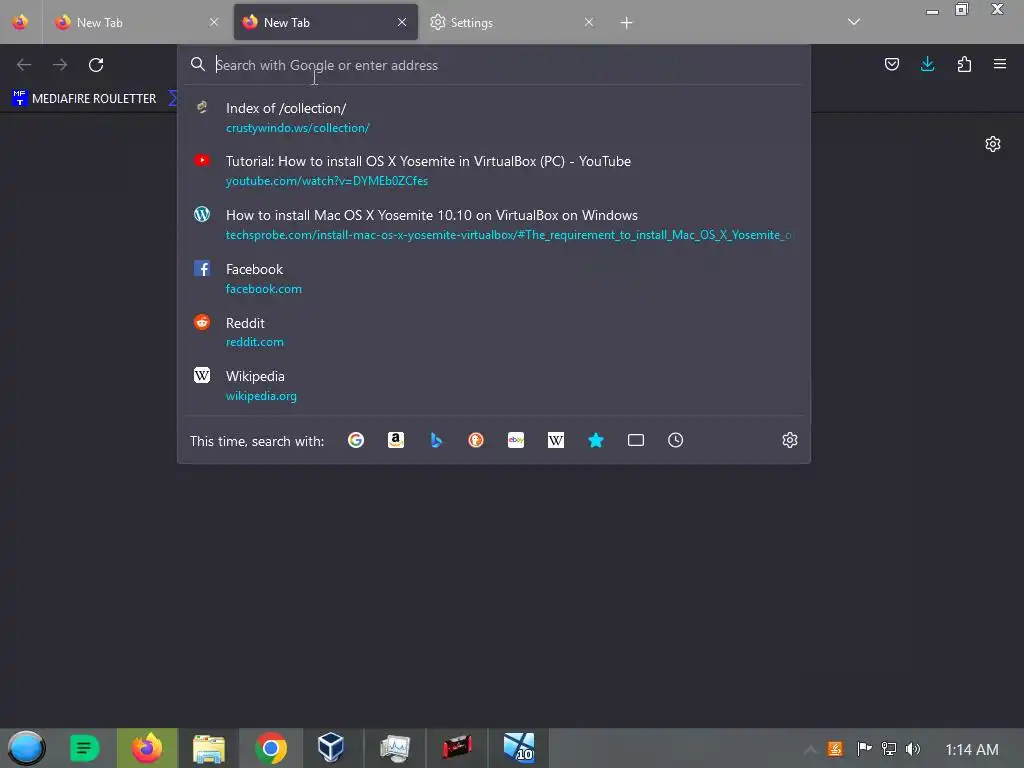The image size is (1024, 768).
Task: Search this time with eBay icon
Action: pyautogui.click(x=516, y=440)
